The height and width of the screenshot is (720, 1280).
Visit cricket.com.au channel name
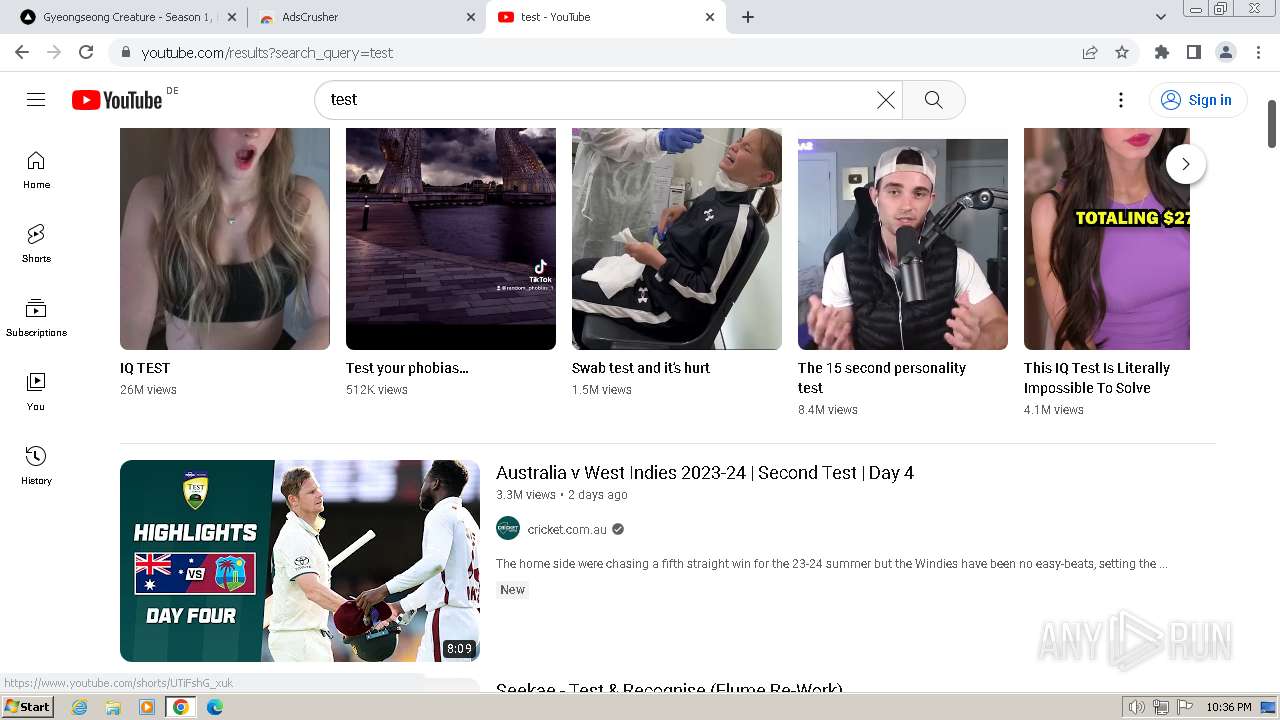(567, 529)
